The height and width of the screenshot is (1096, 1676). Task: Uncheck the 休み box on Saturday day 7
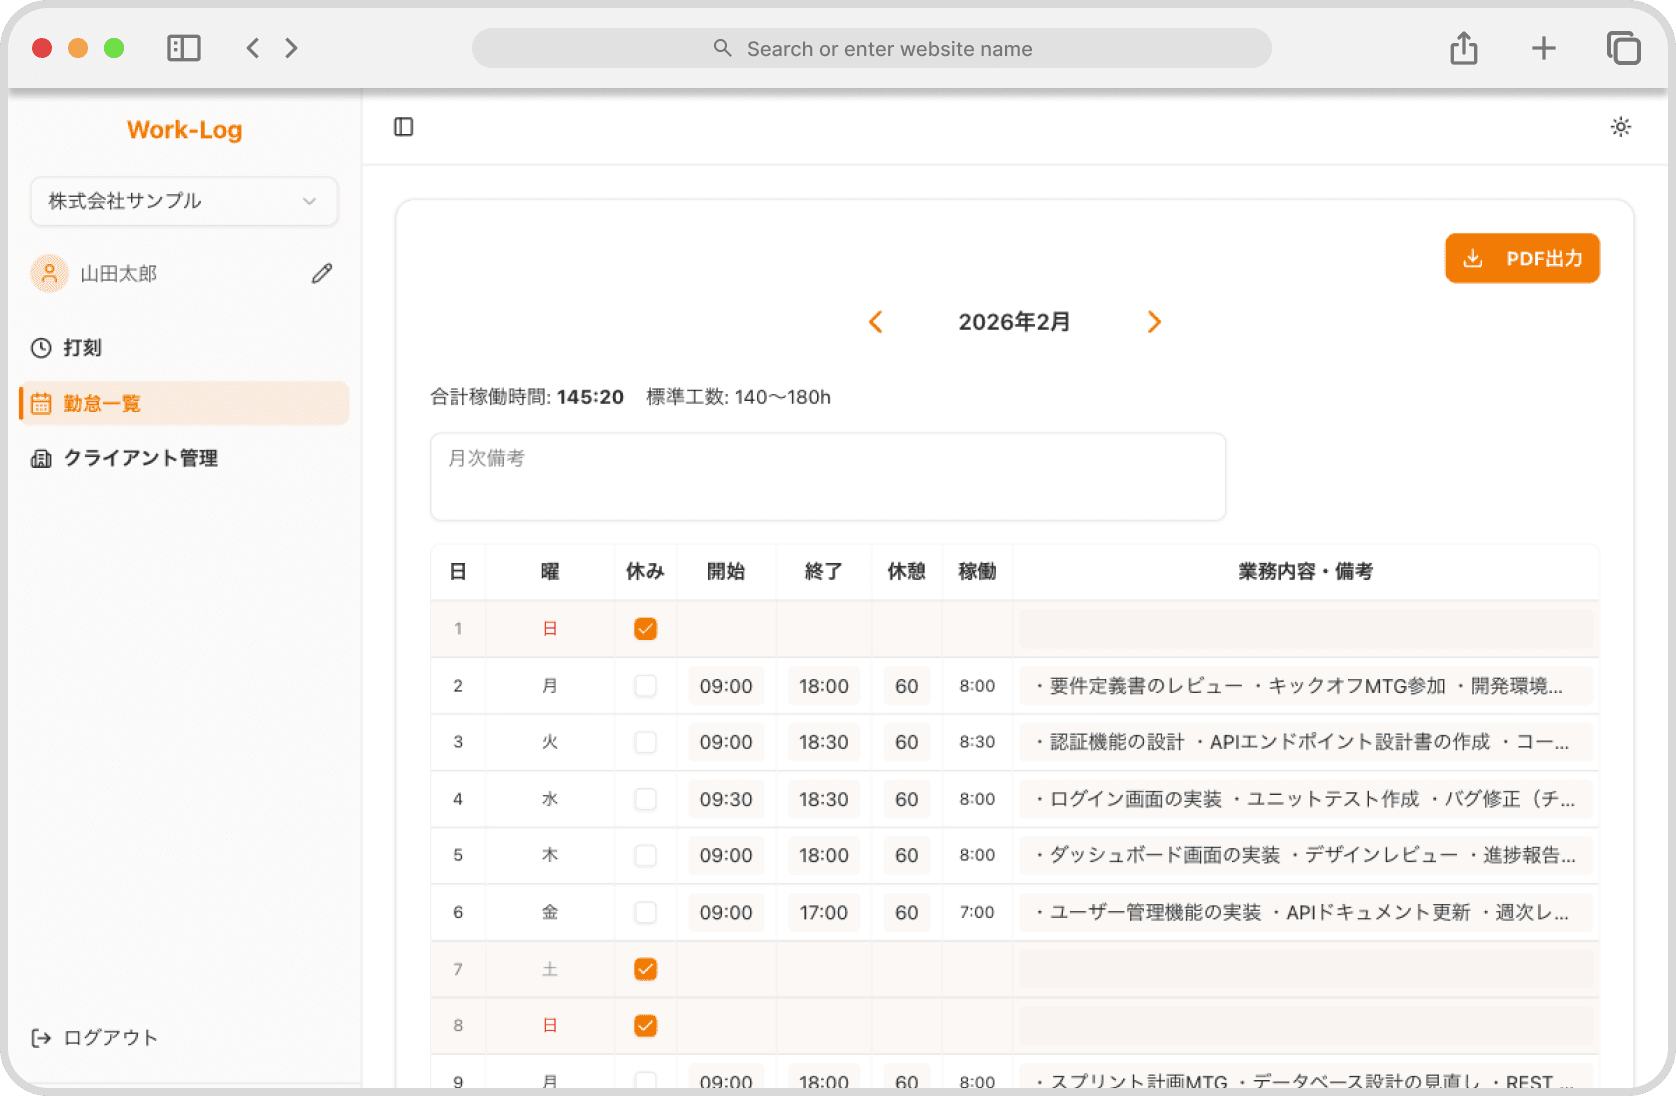pos(645,968)
